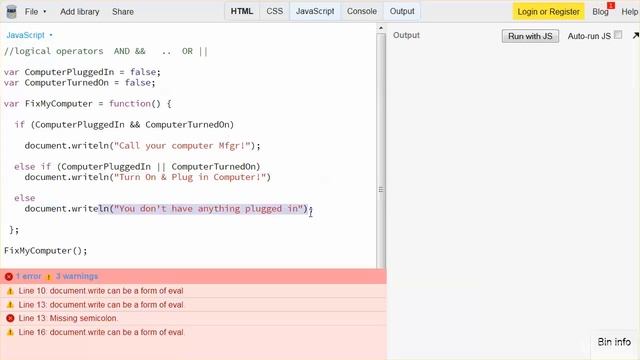Click Line 13 document.write warning message
Screen dimensions: 640x360
point(101,305)
